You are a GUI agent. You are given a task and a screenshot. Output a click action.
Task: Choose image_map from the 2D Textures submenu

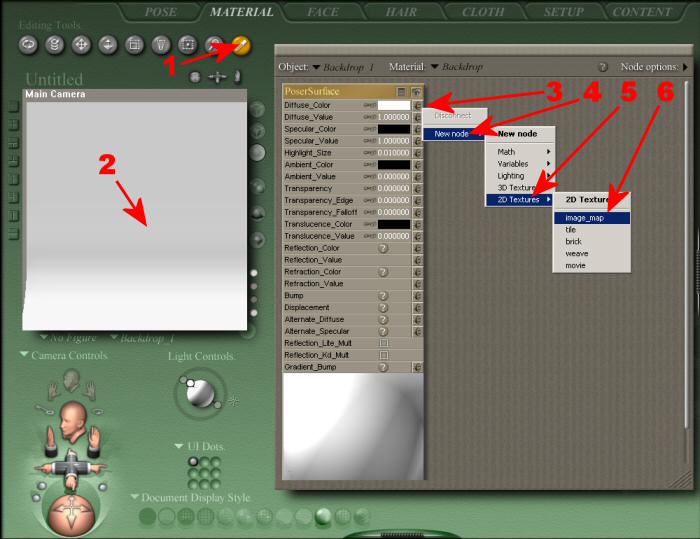592,218
